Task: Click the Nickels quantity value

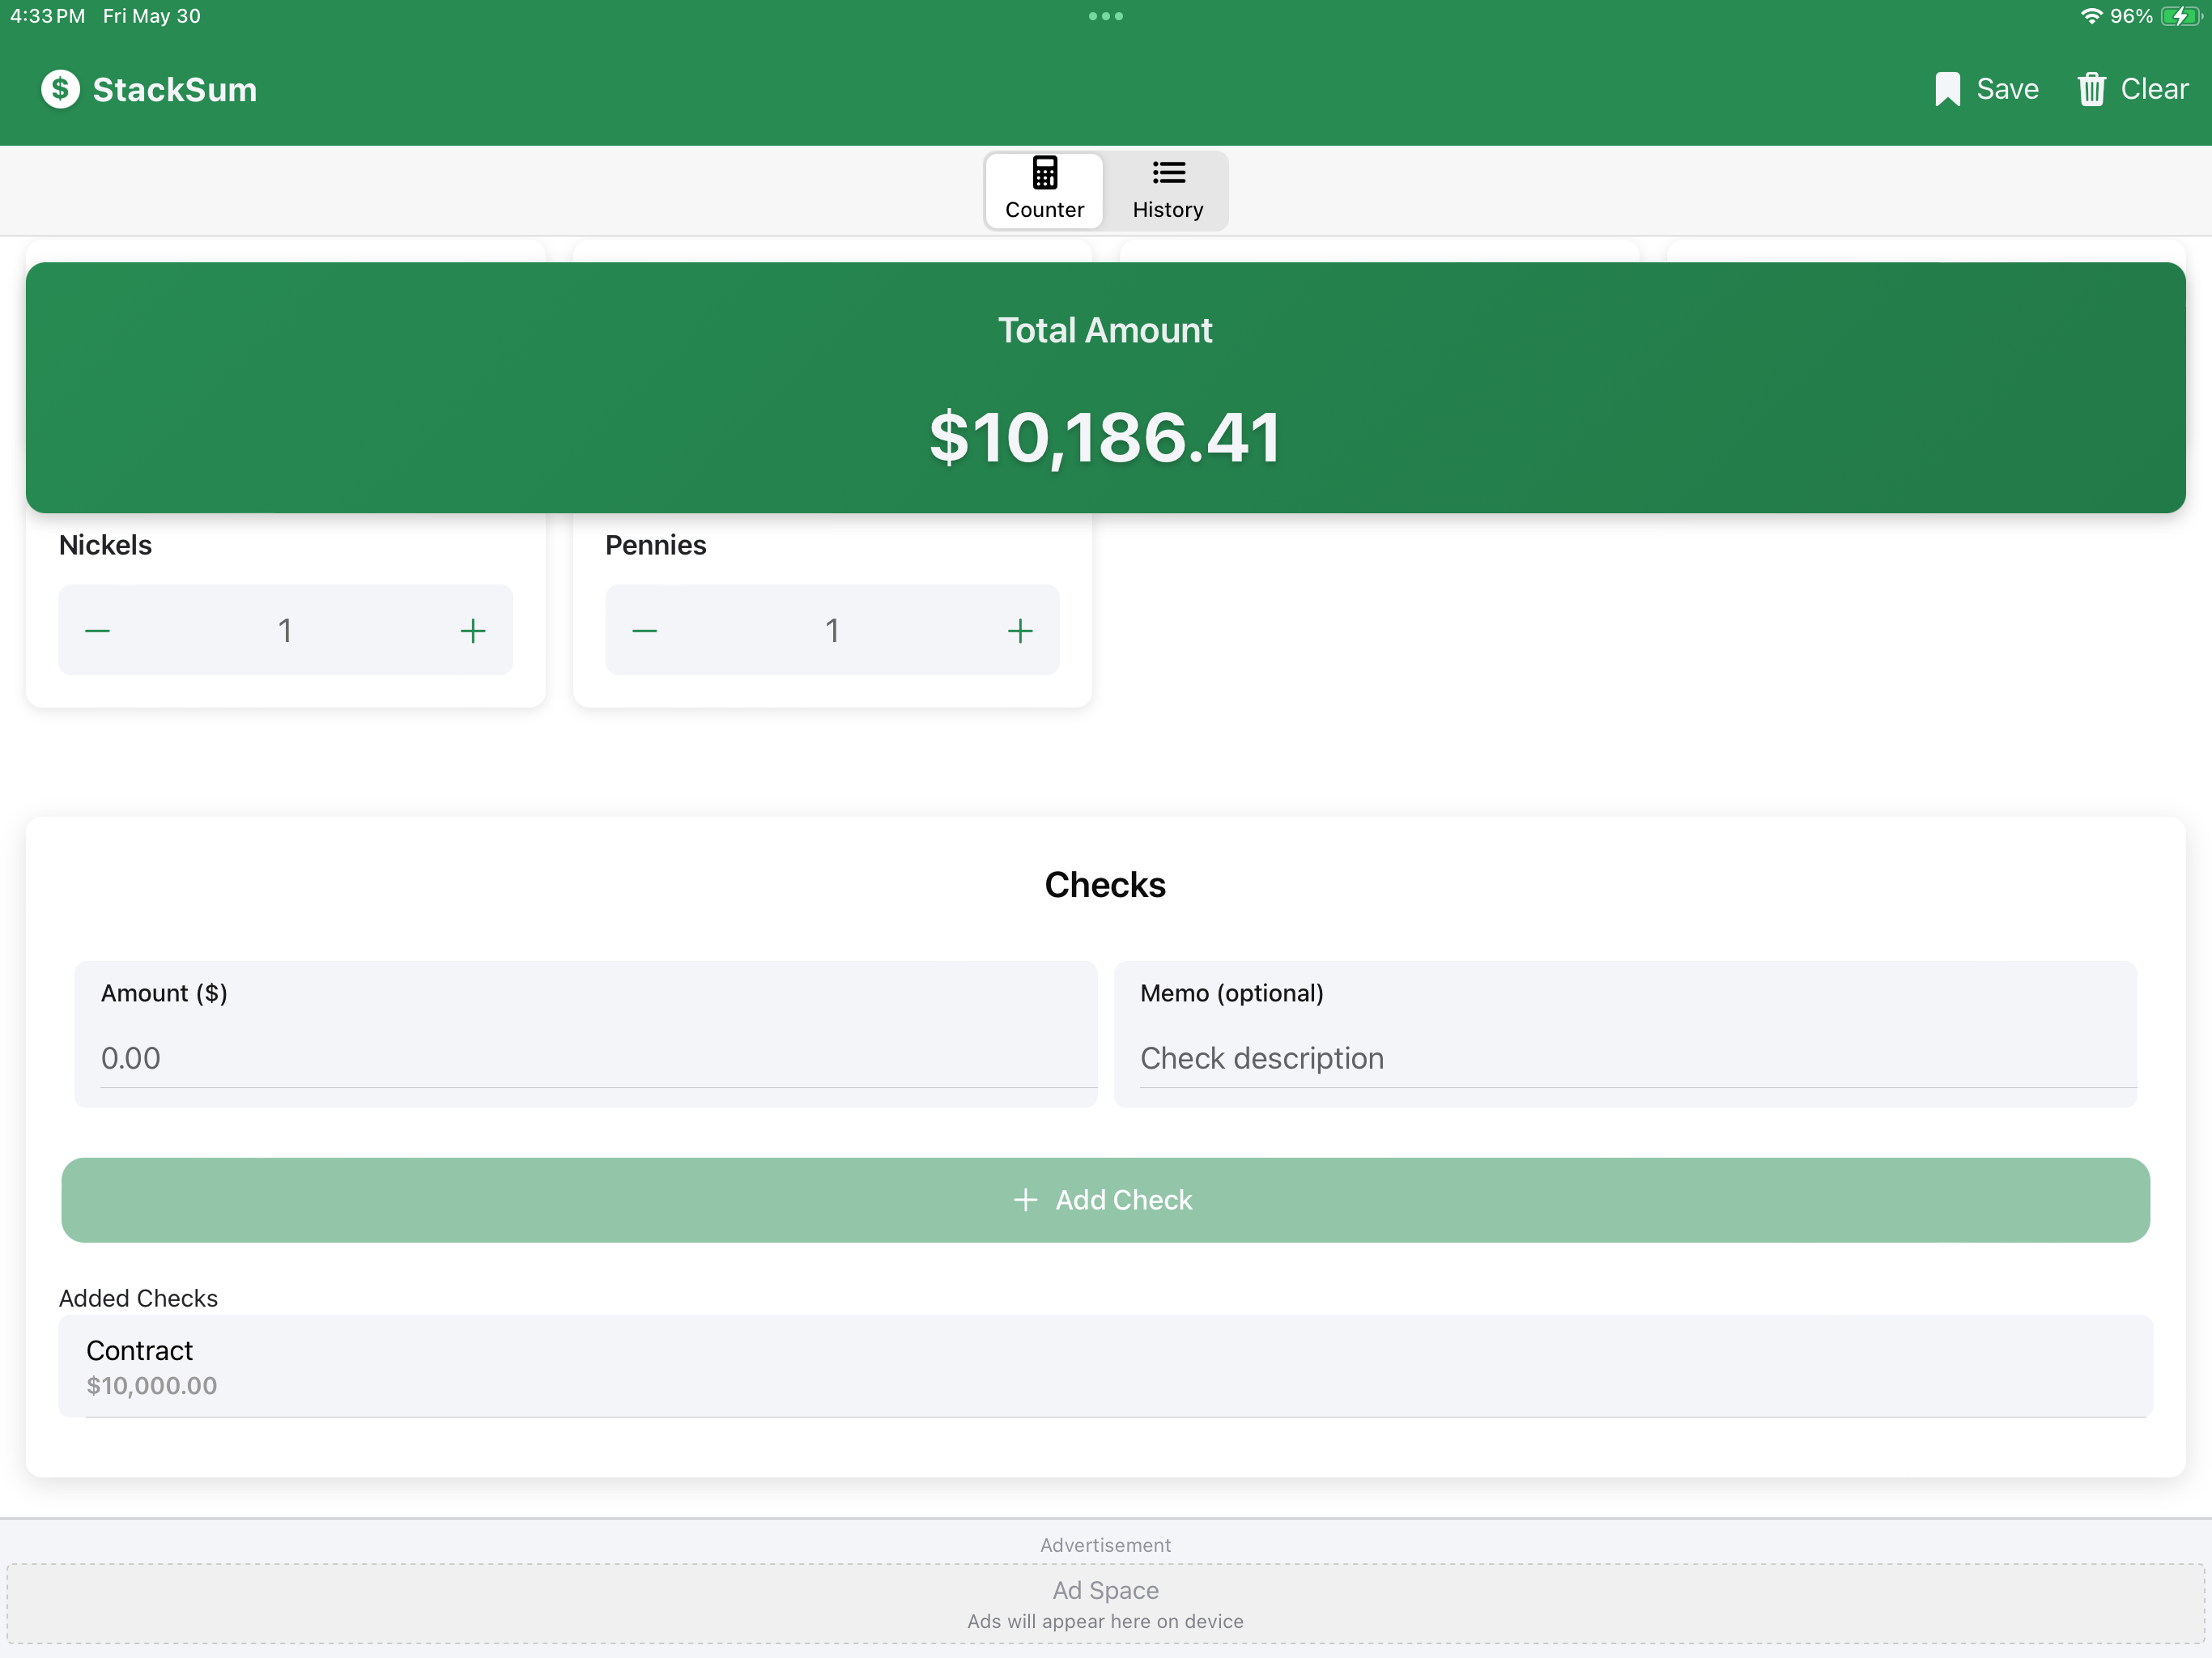Action: tap(285, 631)
